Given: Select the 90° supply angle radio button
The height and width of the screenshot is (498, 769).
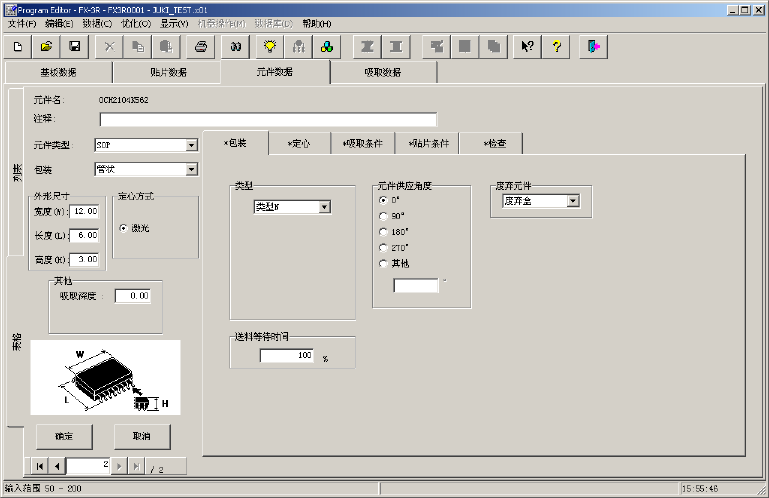Looking at the screenshot, I should coord(383,216).
